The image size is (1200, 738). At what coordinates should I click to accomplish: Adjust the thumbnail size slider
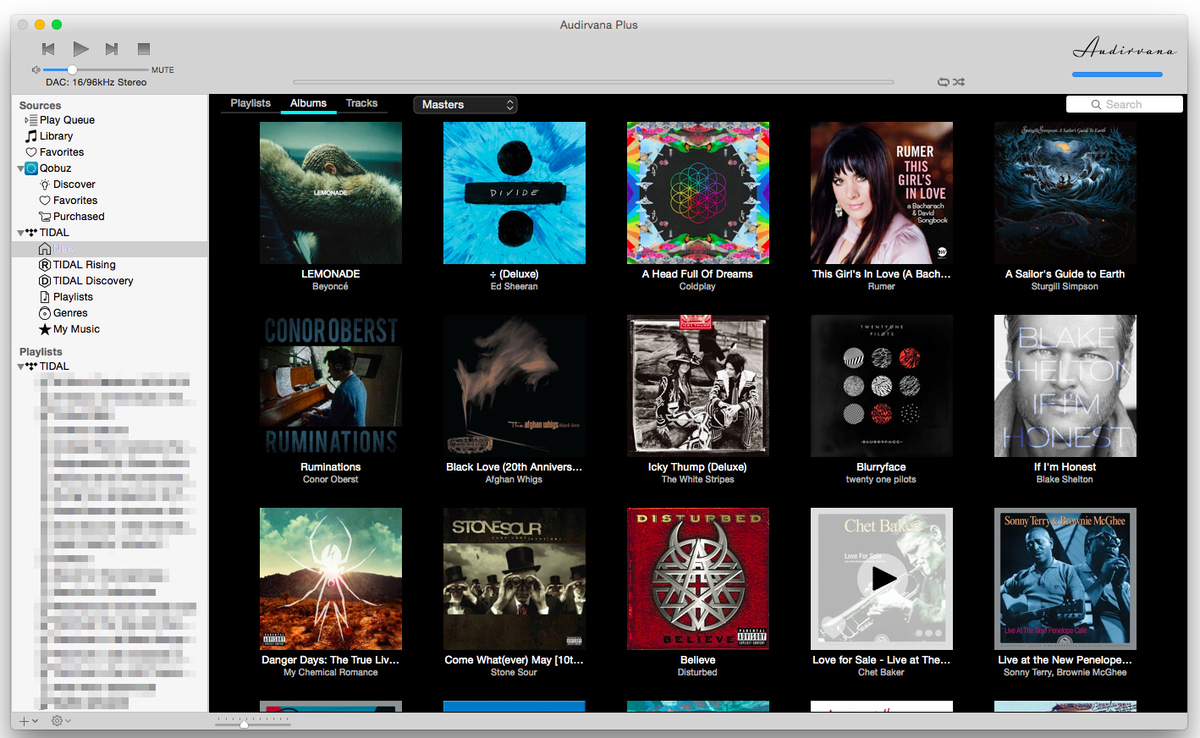point(244,722)
